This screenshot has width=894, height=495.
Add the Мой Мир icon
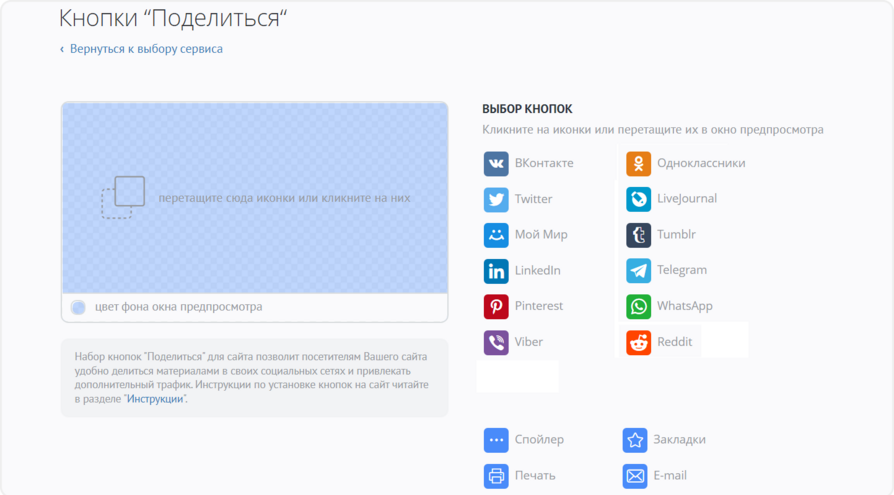click(496, 235)
